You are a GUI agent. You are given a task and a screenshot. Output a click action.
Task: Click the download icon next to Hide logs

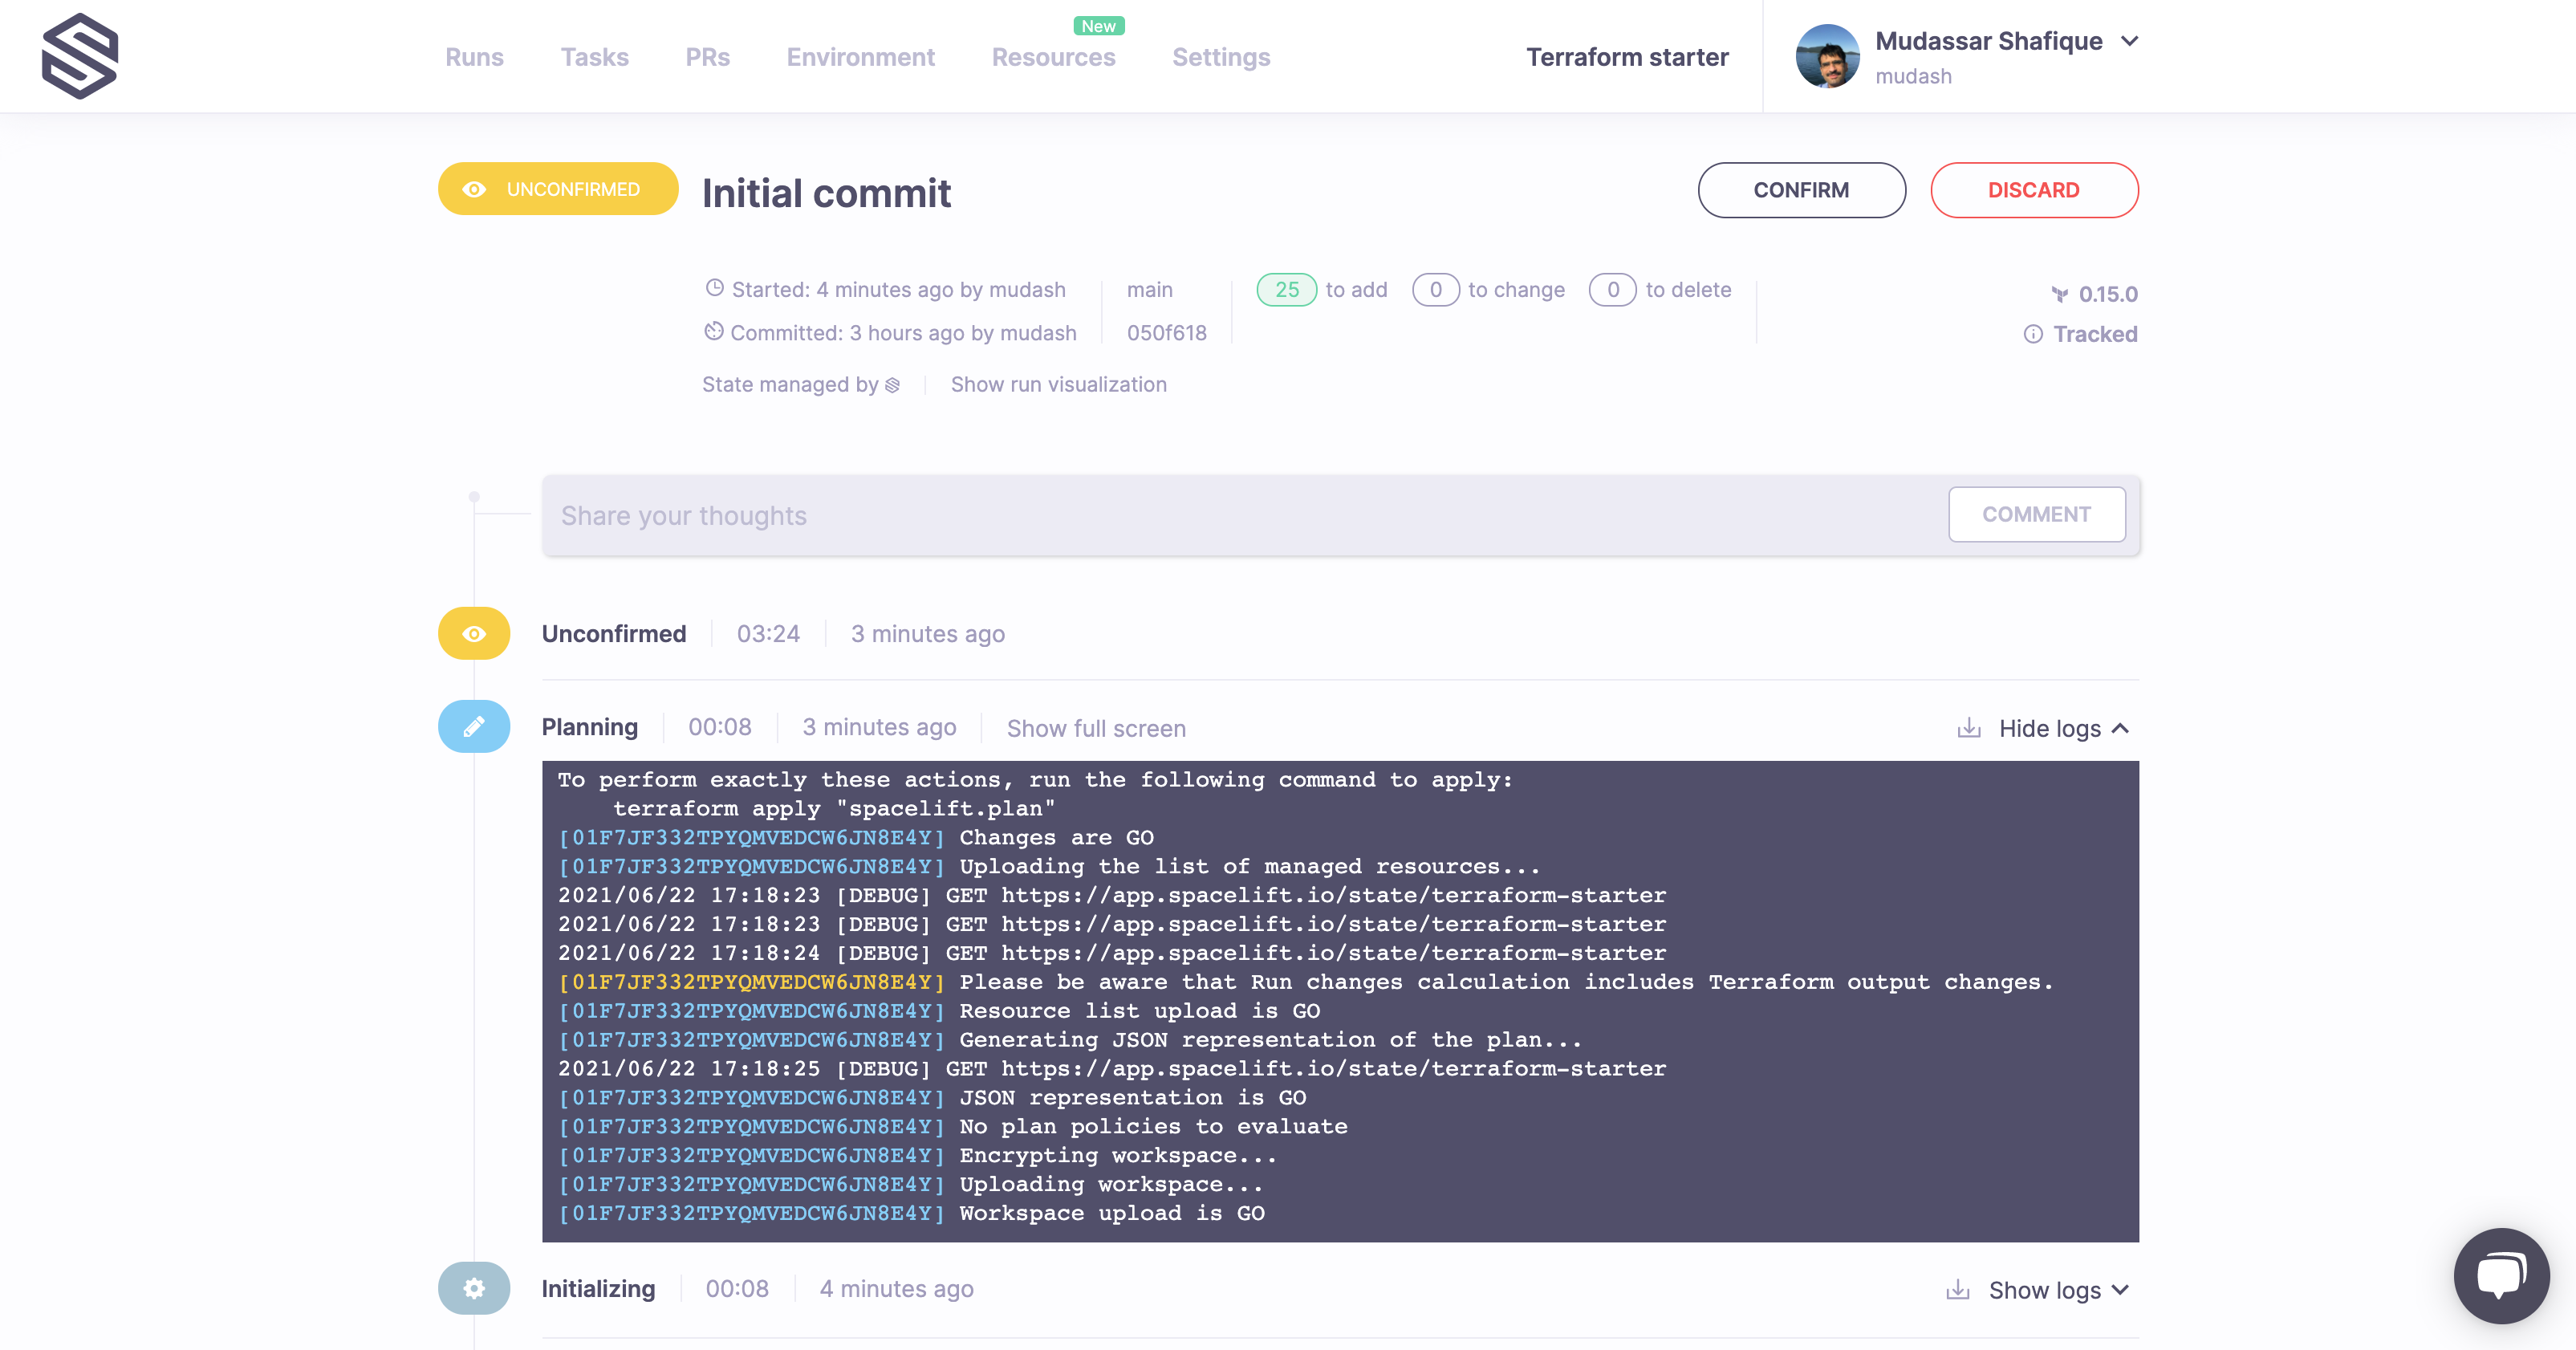[x=1968, y=728]
